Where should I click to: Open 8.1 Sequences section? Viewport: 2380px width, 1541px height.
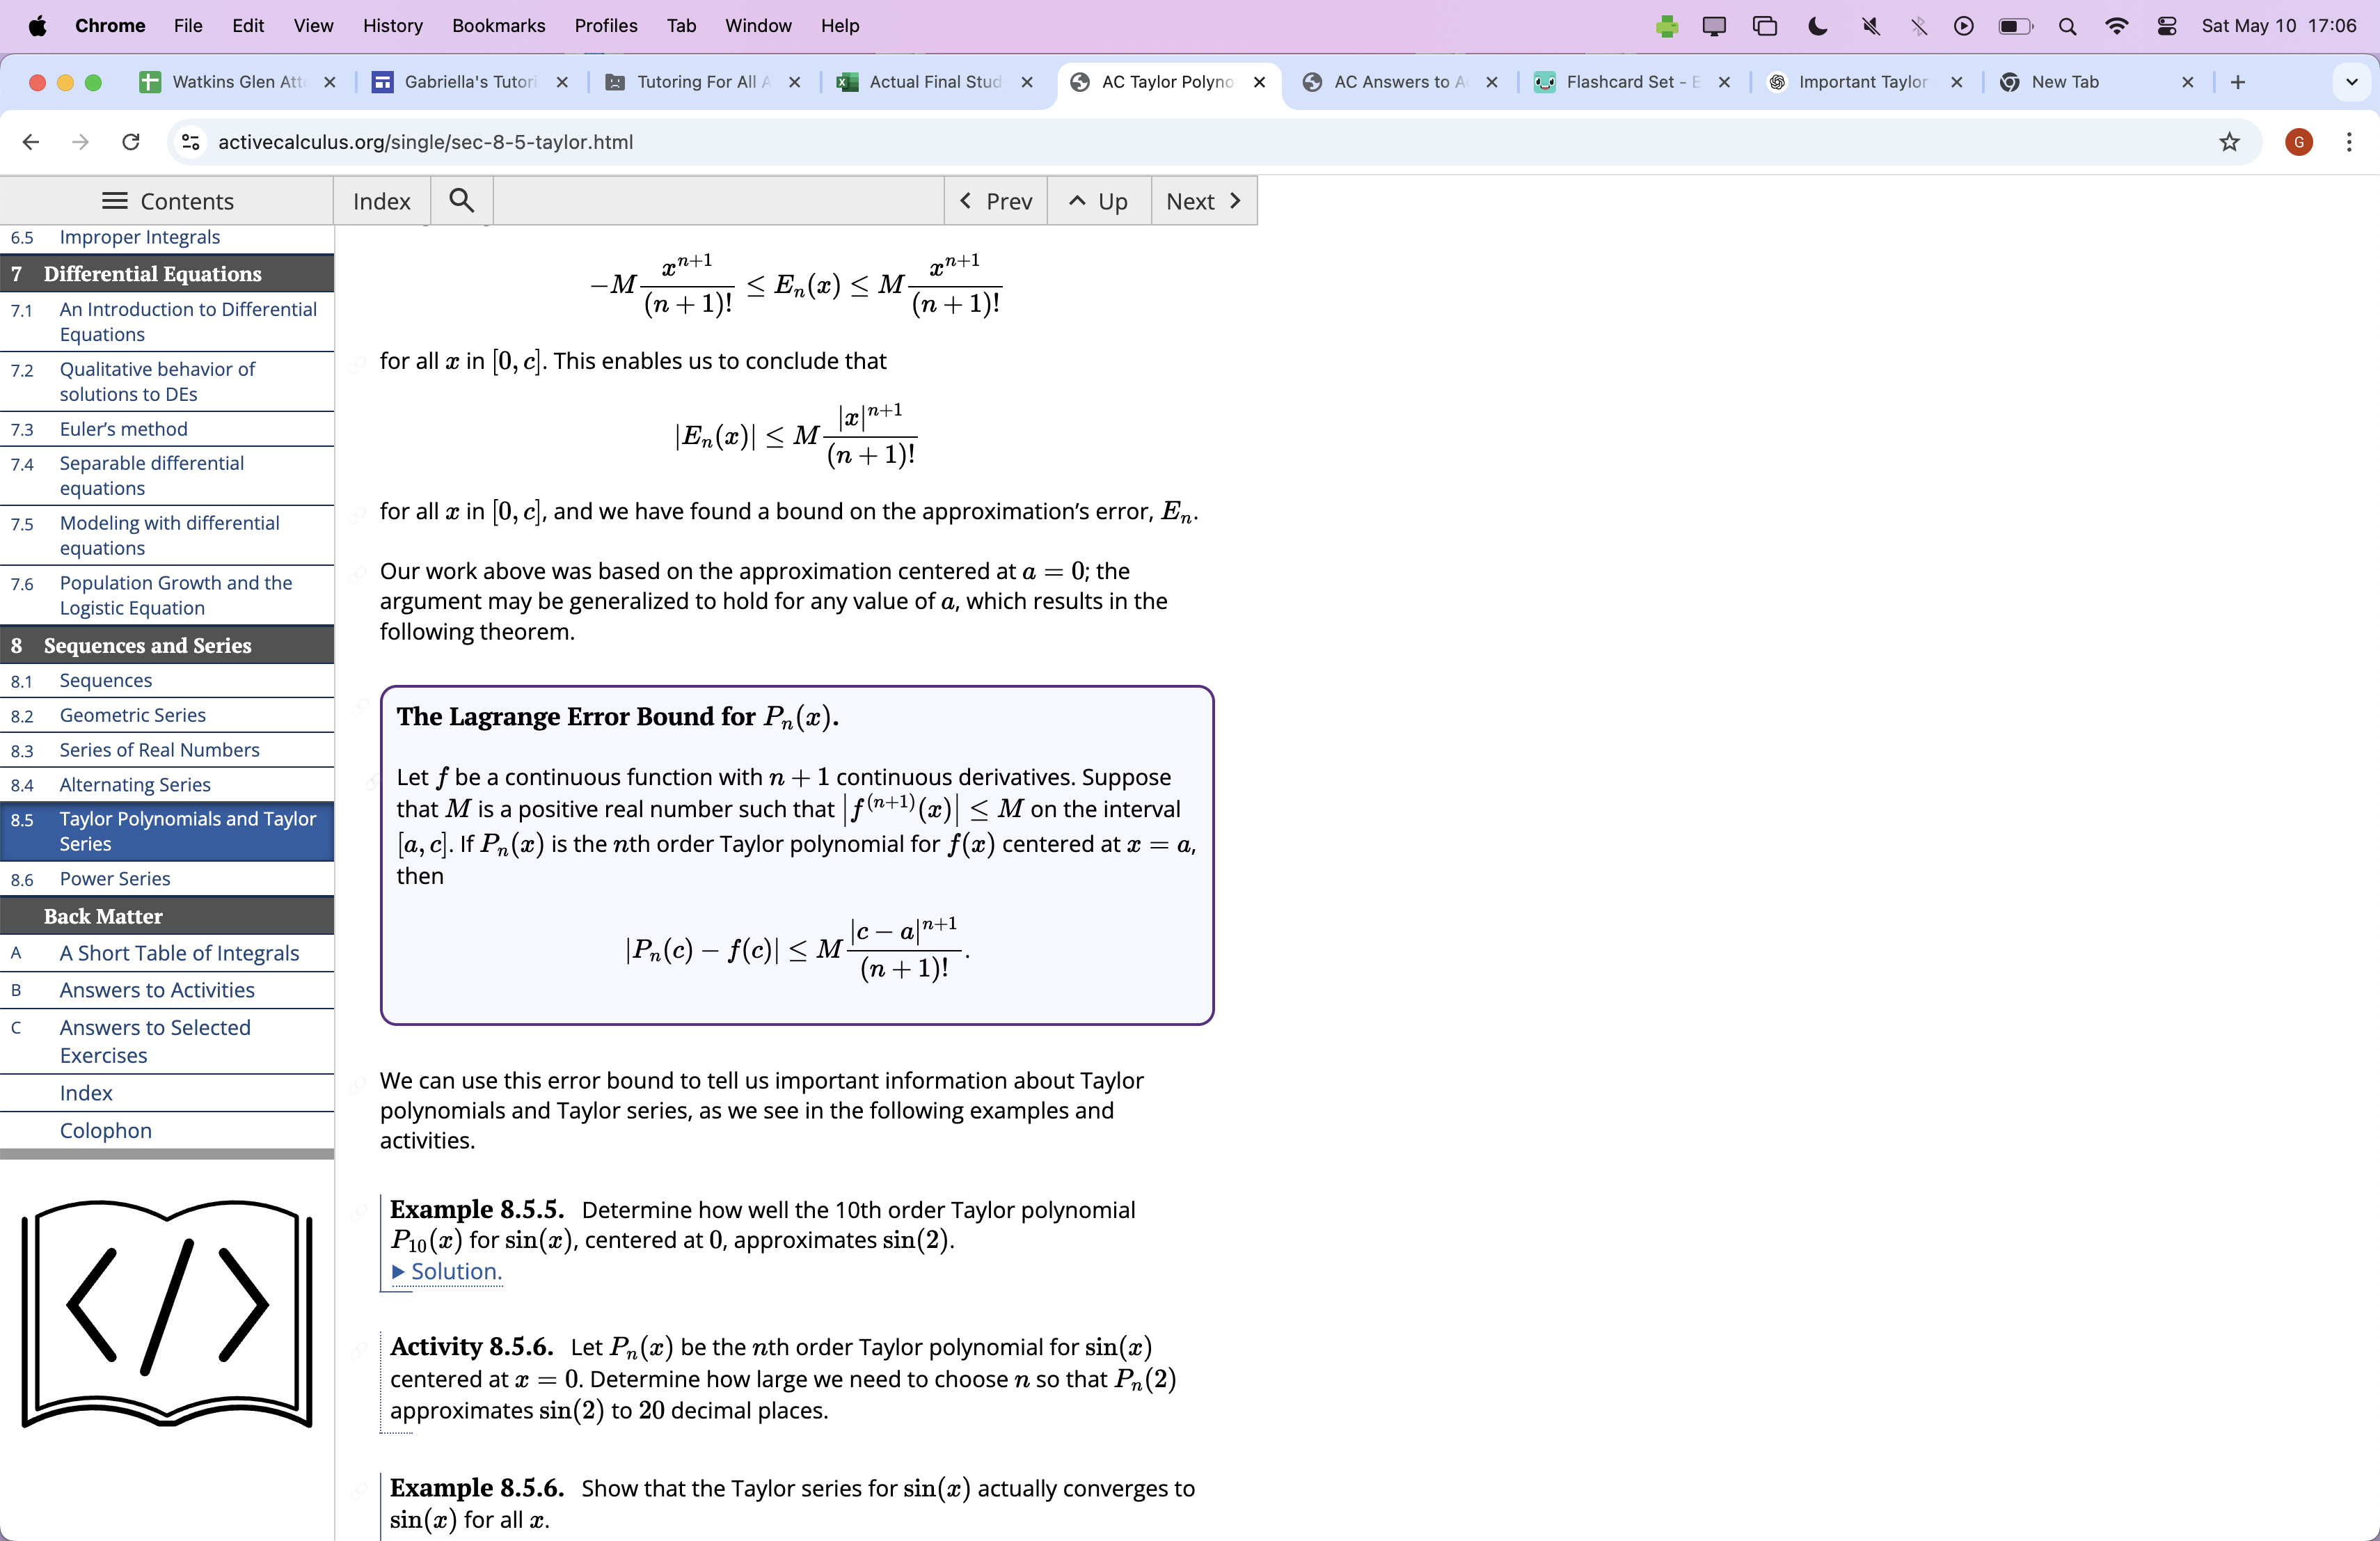pos(105,681)
